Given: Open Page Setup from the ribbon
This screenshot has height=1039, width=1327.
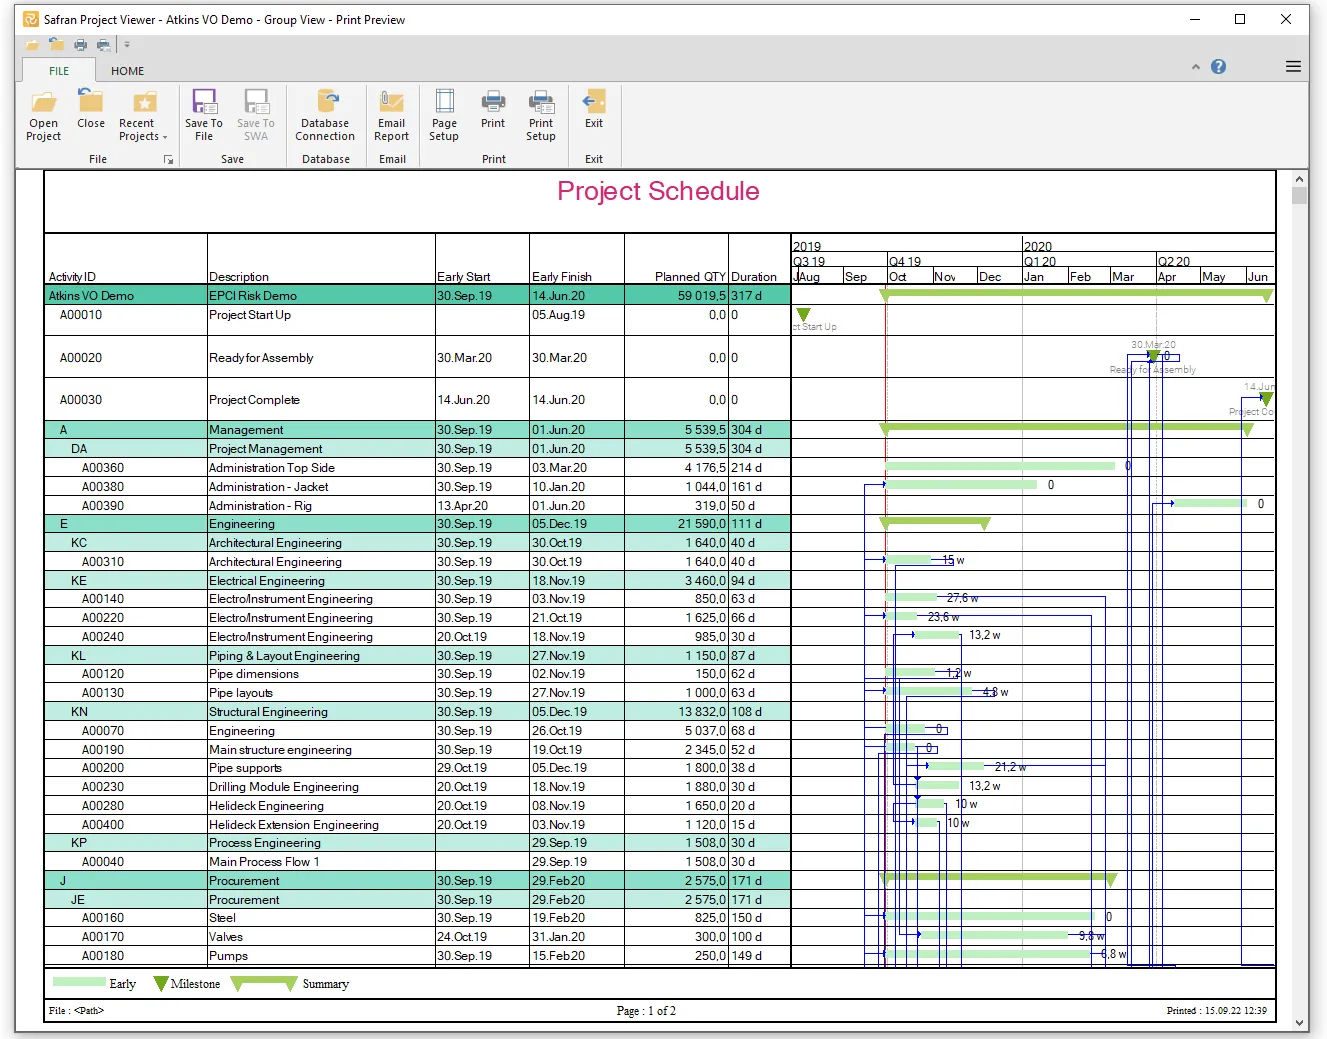Looking at the screenshot, I should [x=444, y=116].
